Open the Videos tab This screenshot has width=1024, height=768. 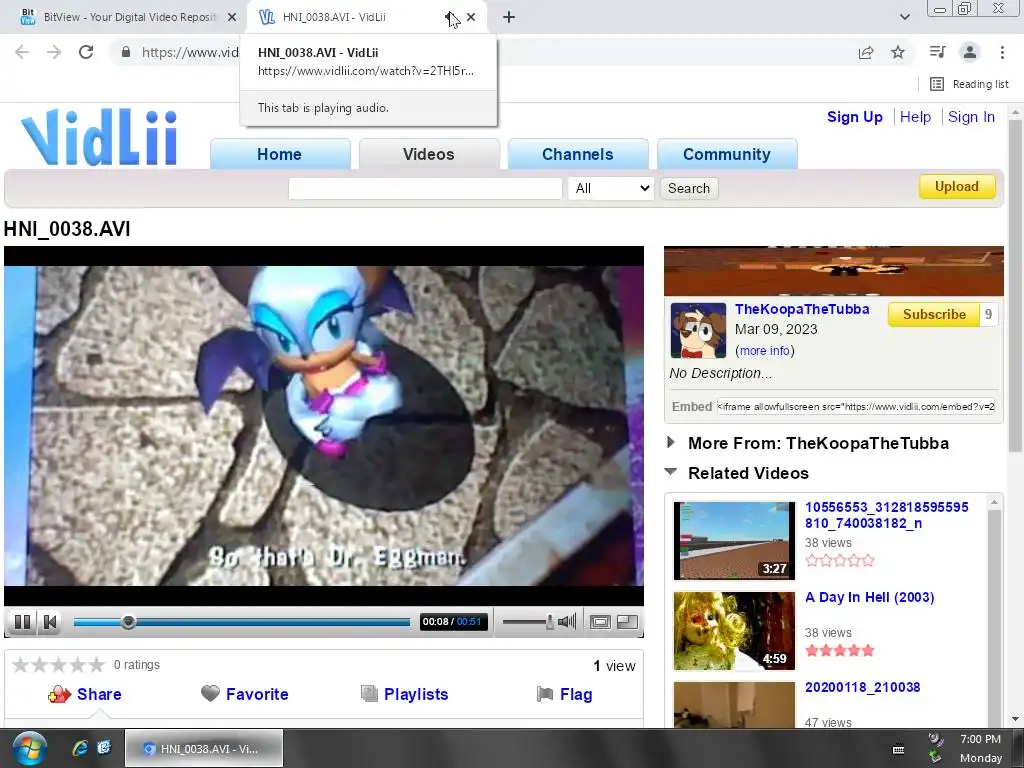428,154
